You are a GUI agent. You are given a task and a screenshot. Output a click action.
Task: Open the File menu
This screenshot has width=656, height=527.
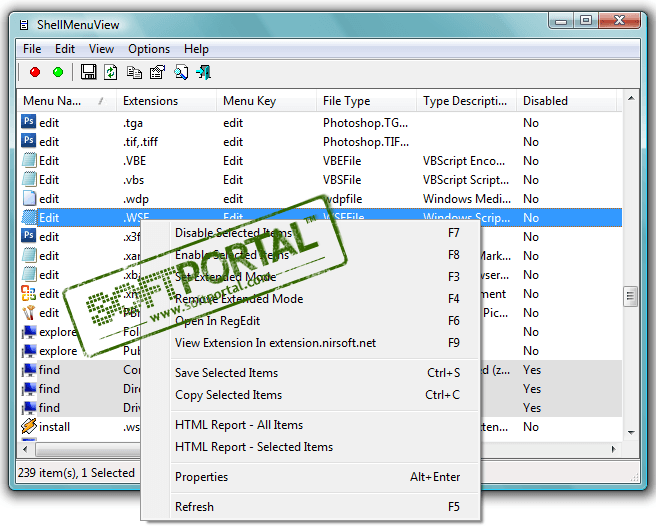pyautogui.click(x=32, y=49)
